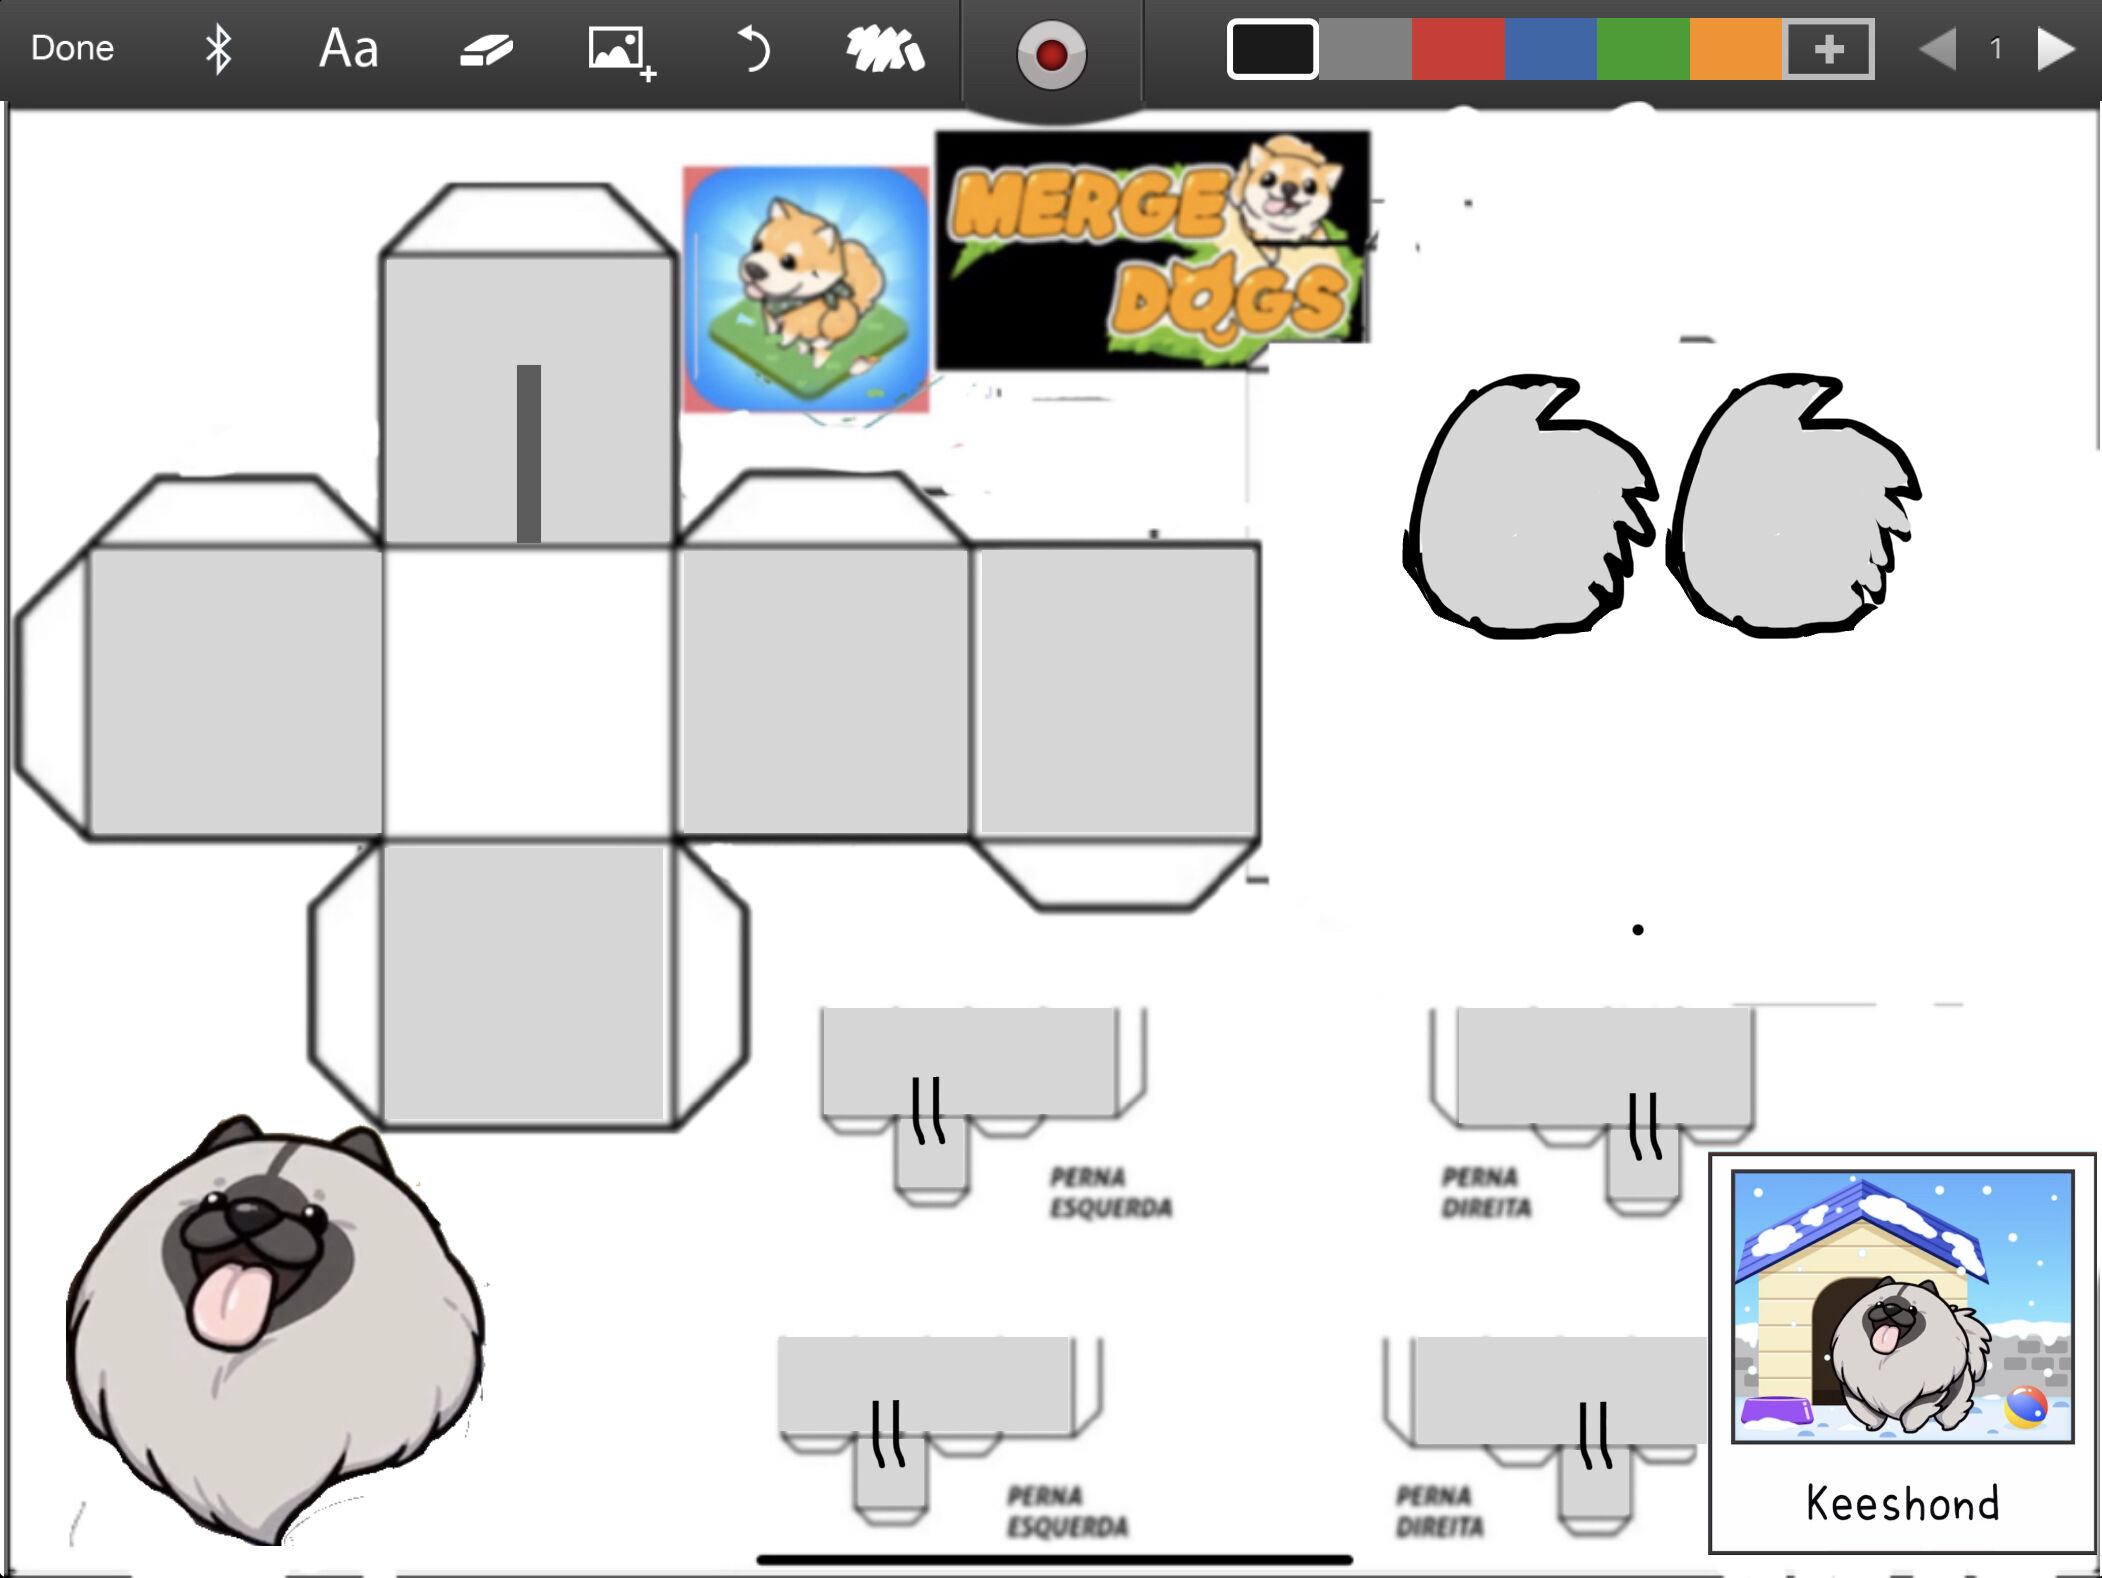2102x1578 pixels.
Task: Select the right gray fluffy tail drawing
Action: 1795,506
